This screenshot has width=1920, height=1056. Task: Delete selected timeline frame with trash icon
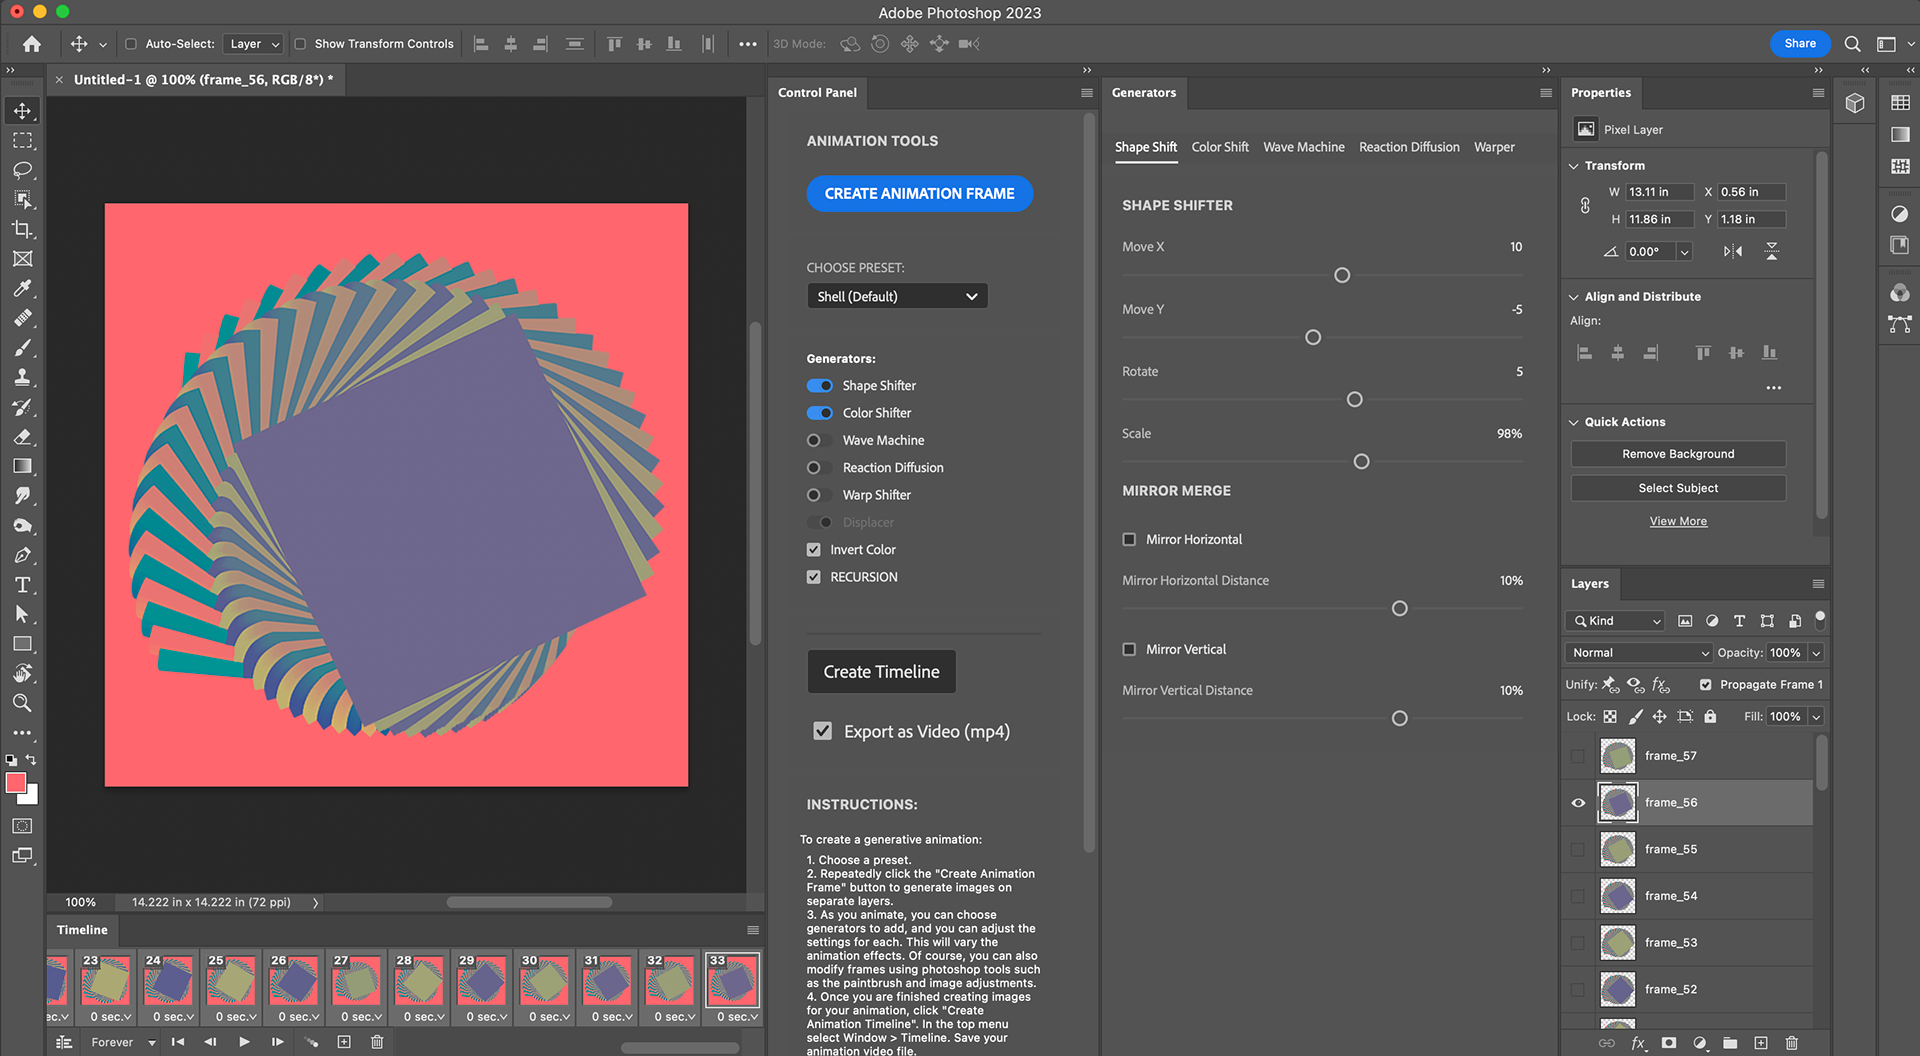pos(377,1042)
